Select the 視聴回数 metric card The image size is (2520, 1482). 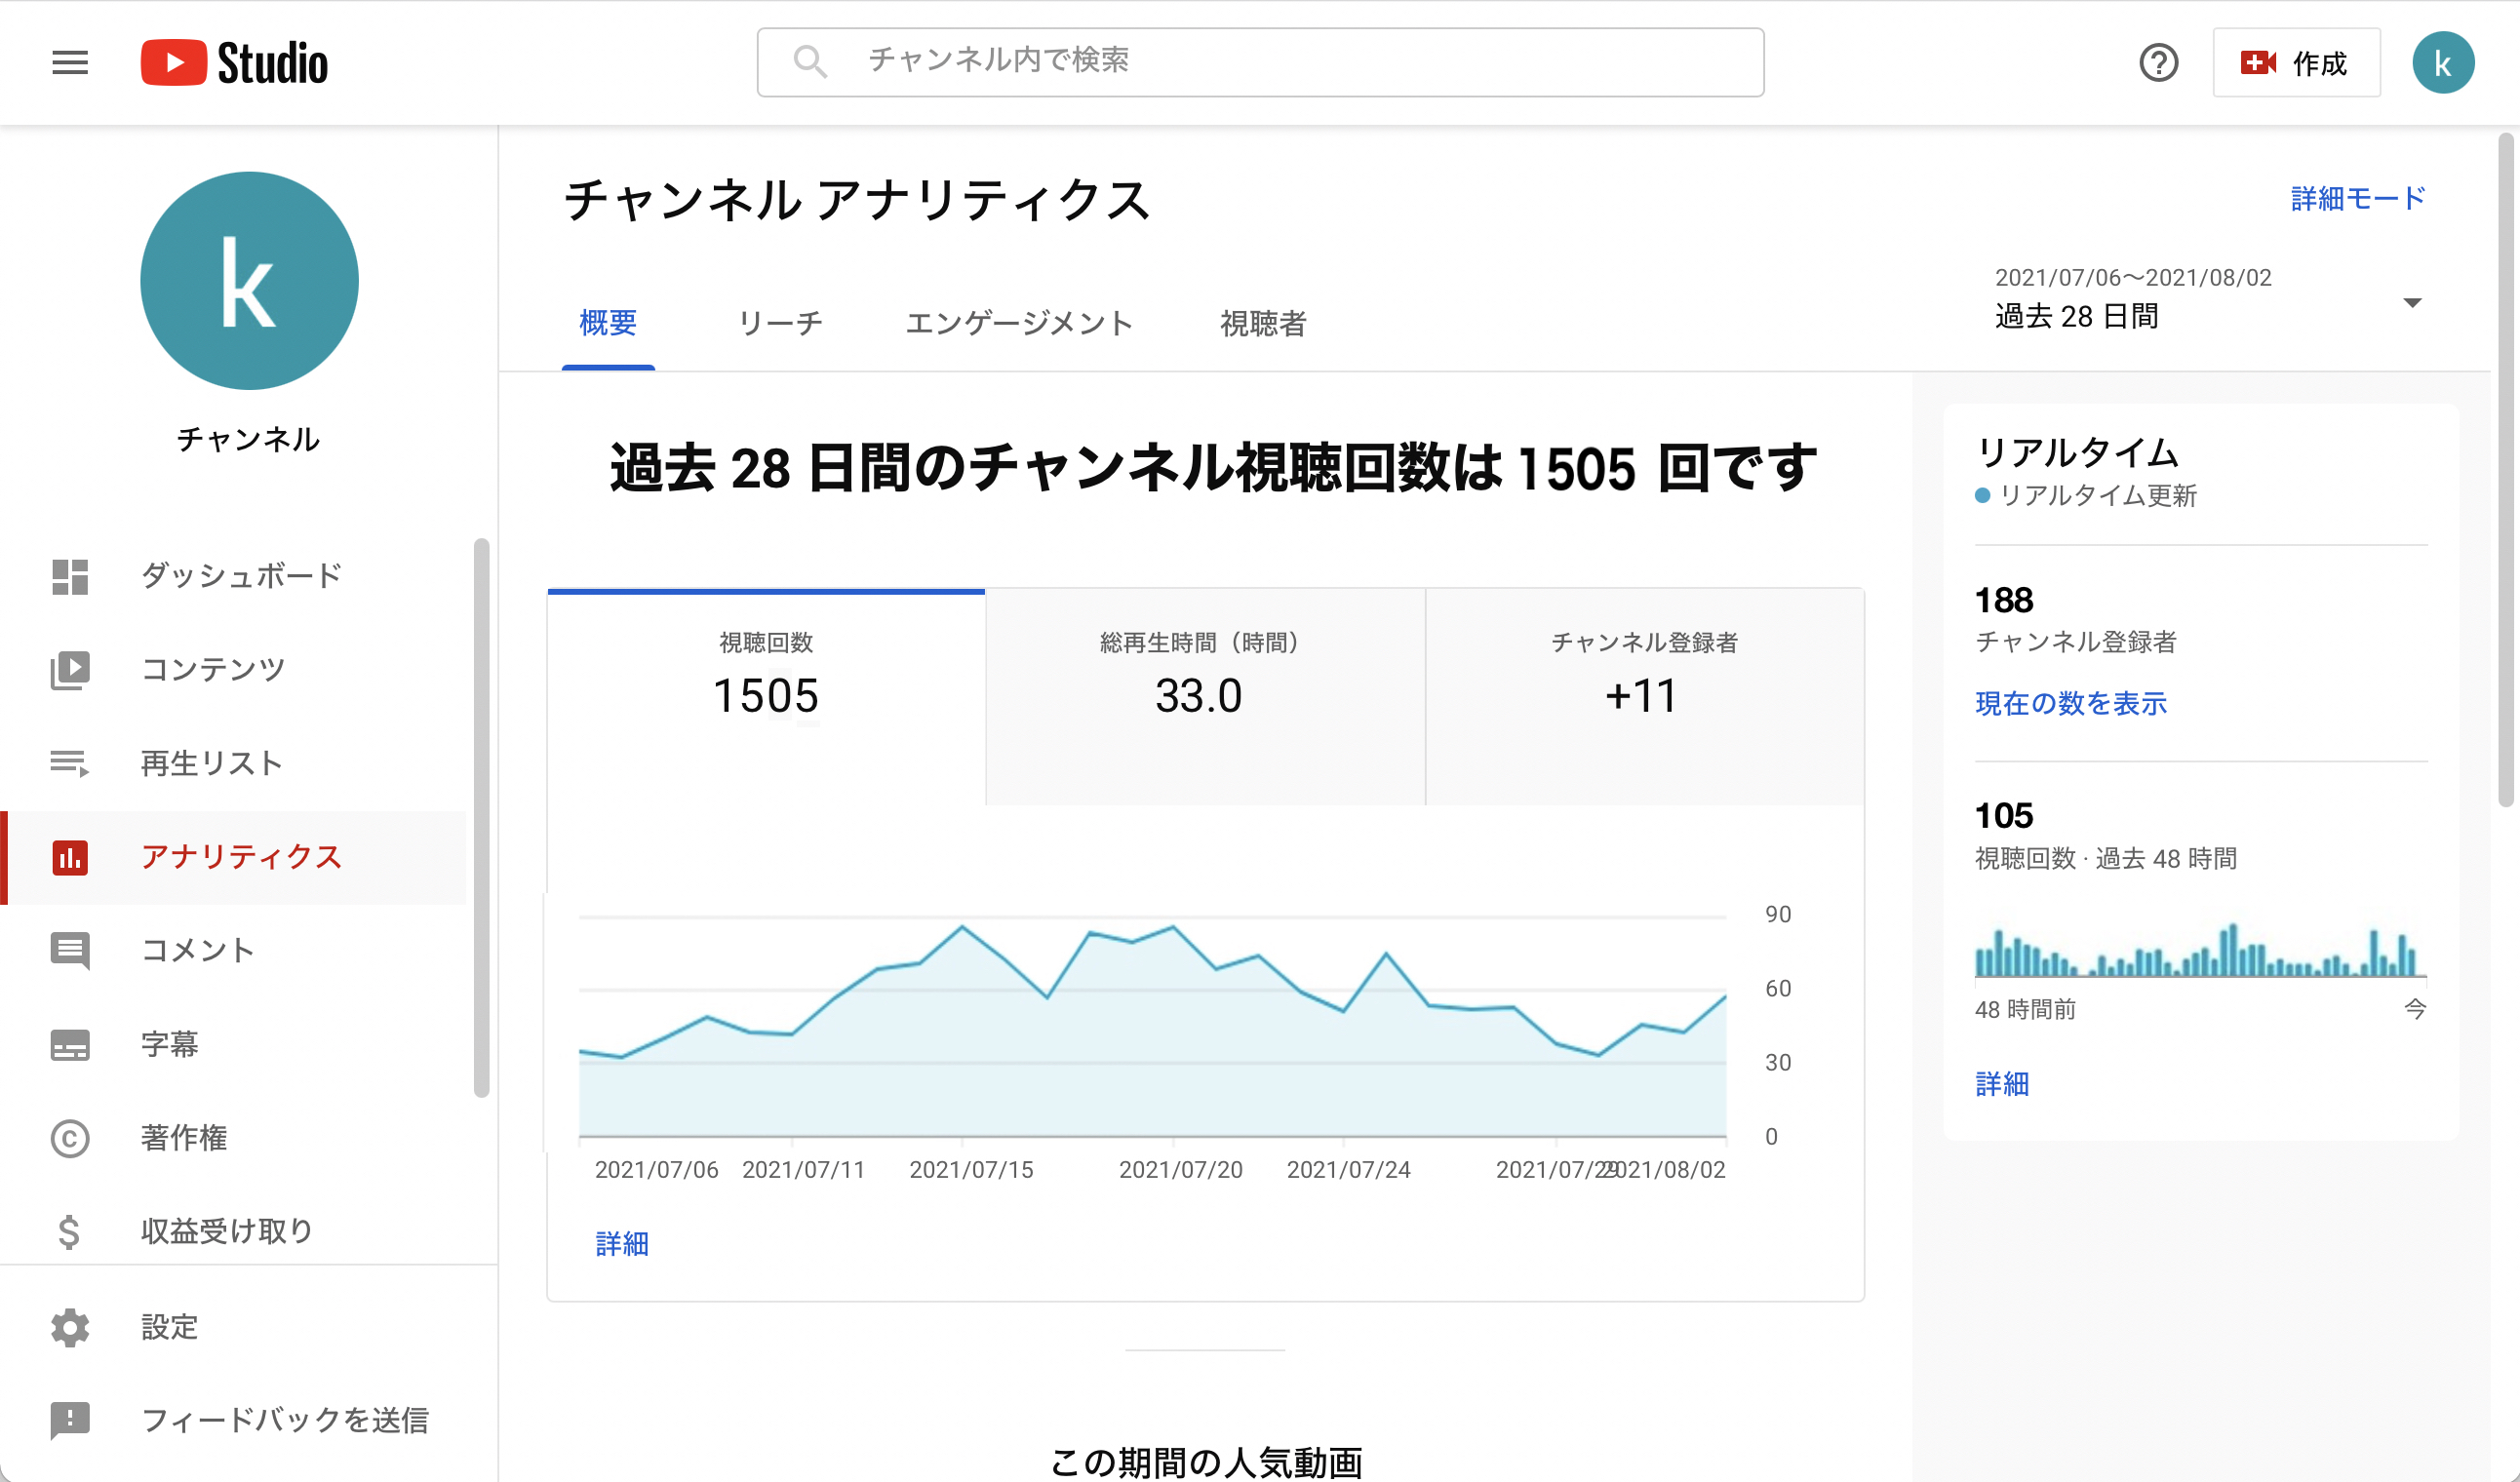pos(766,697)
